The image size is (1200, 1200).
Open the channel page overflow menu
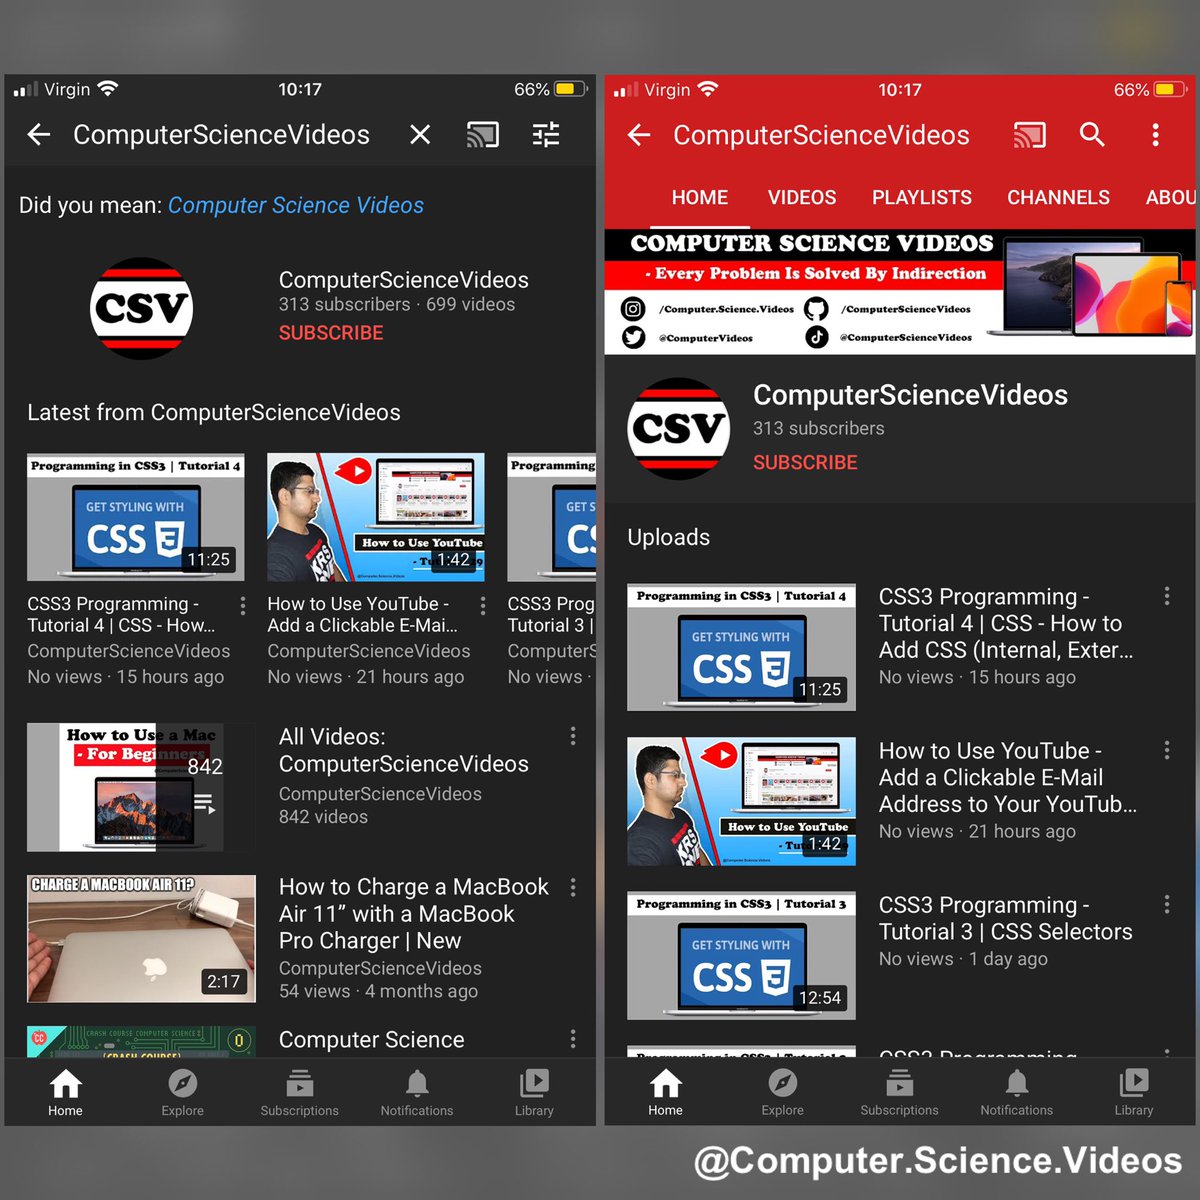click(x=1155, y=135)
